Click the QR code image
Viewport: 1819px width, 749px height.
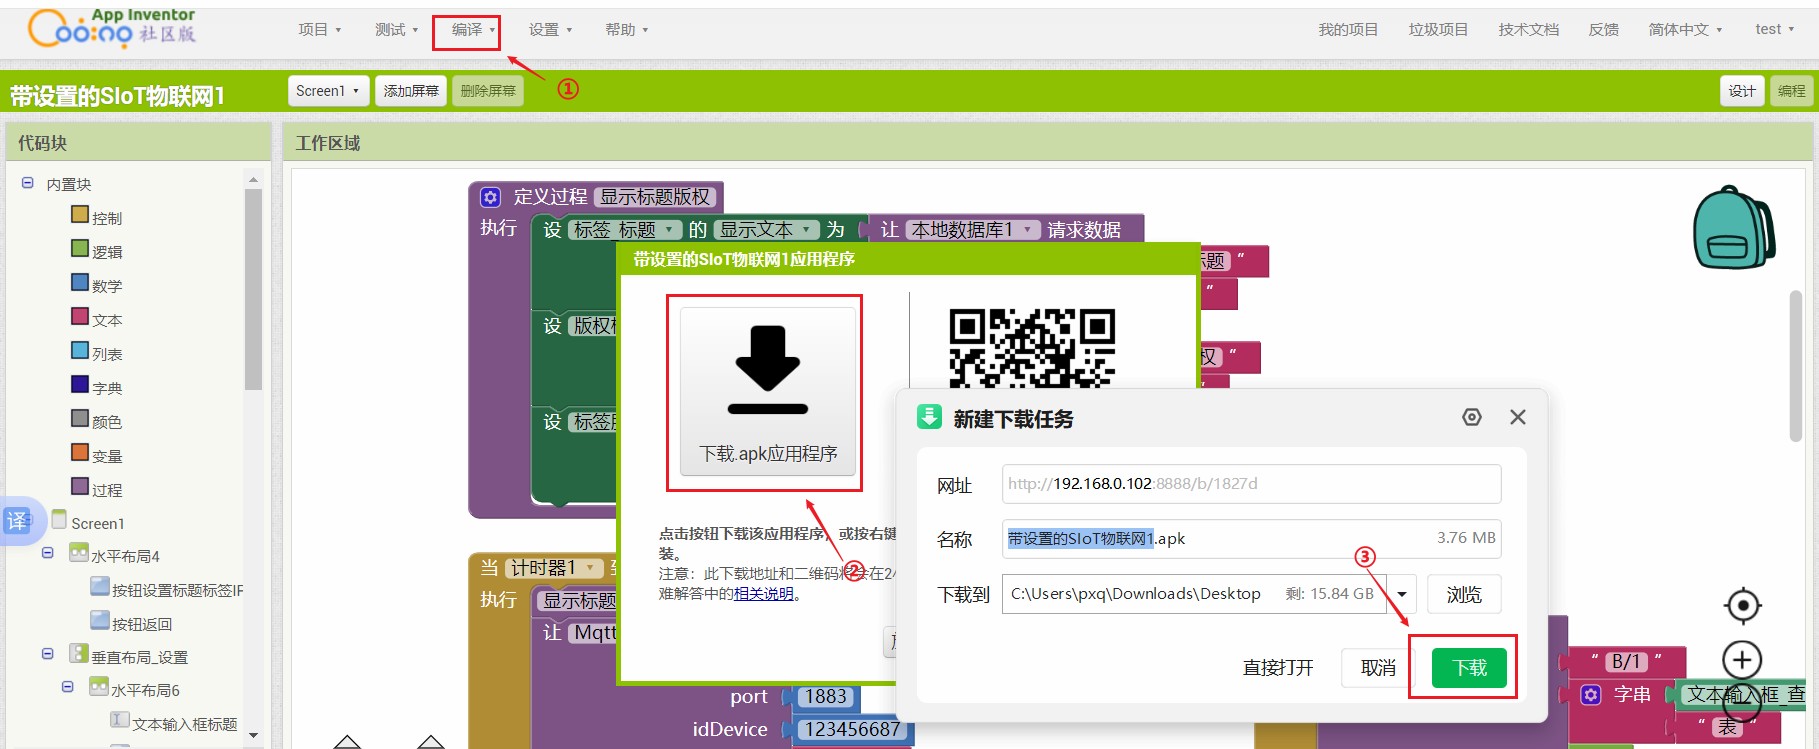[1031, 347]
